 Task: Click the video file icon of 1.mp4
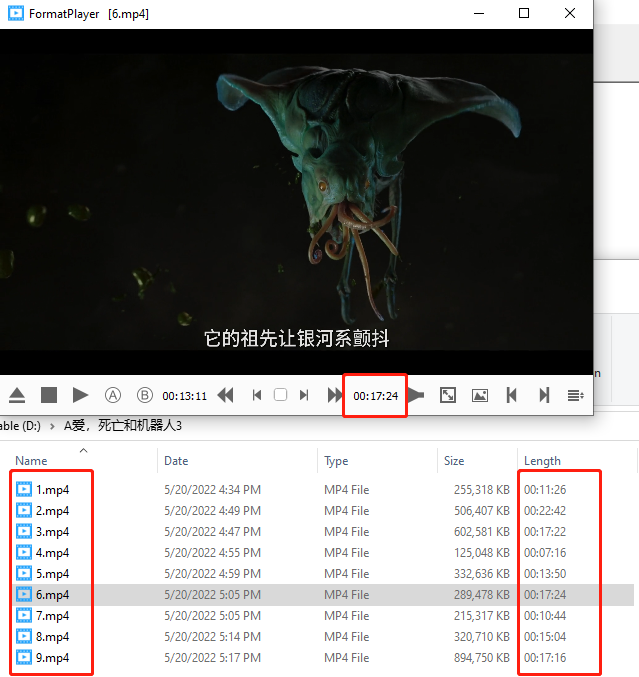(24, 489)
